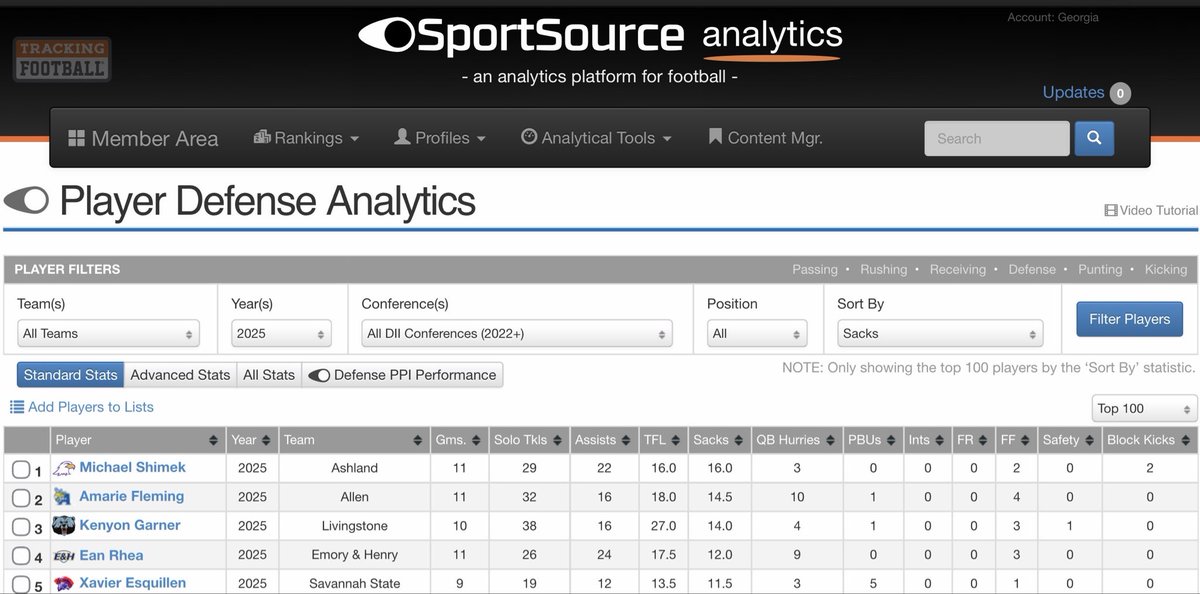This screenshot has width=1200, height=594.
Task: Open the Updates notification badge
Action: (1120, 93)
